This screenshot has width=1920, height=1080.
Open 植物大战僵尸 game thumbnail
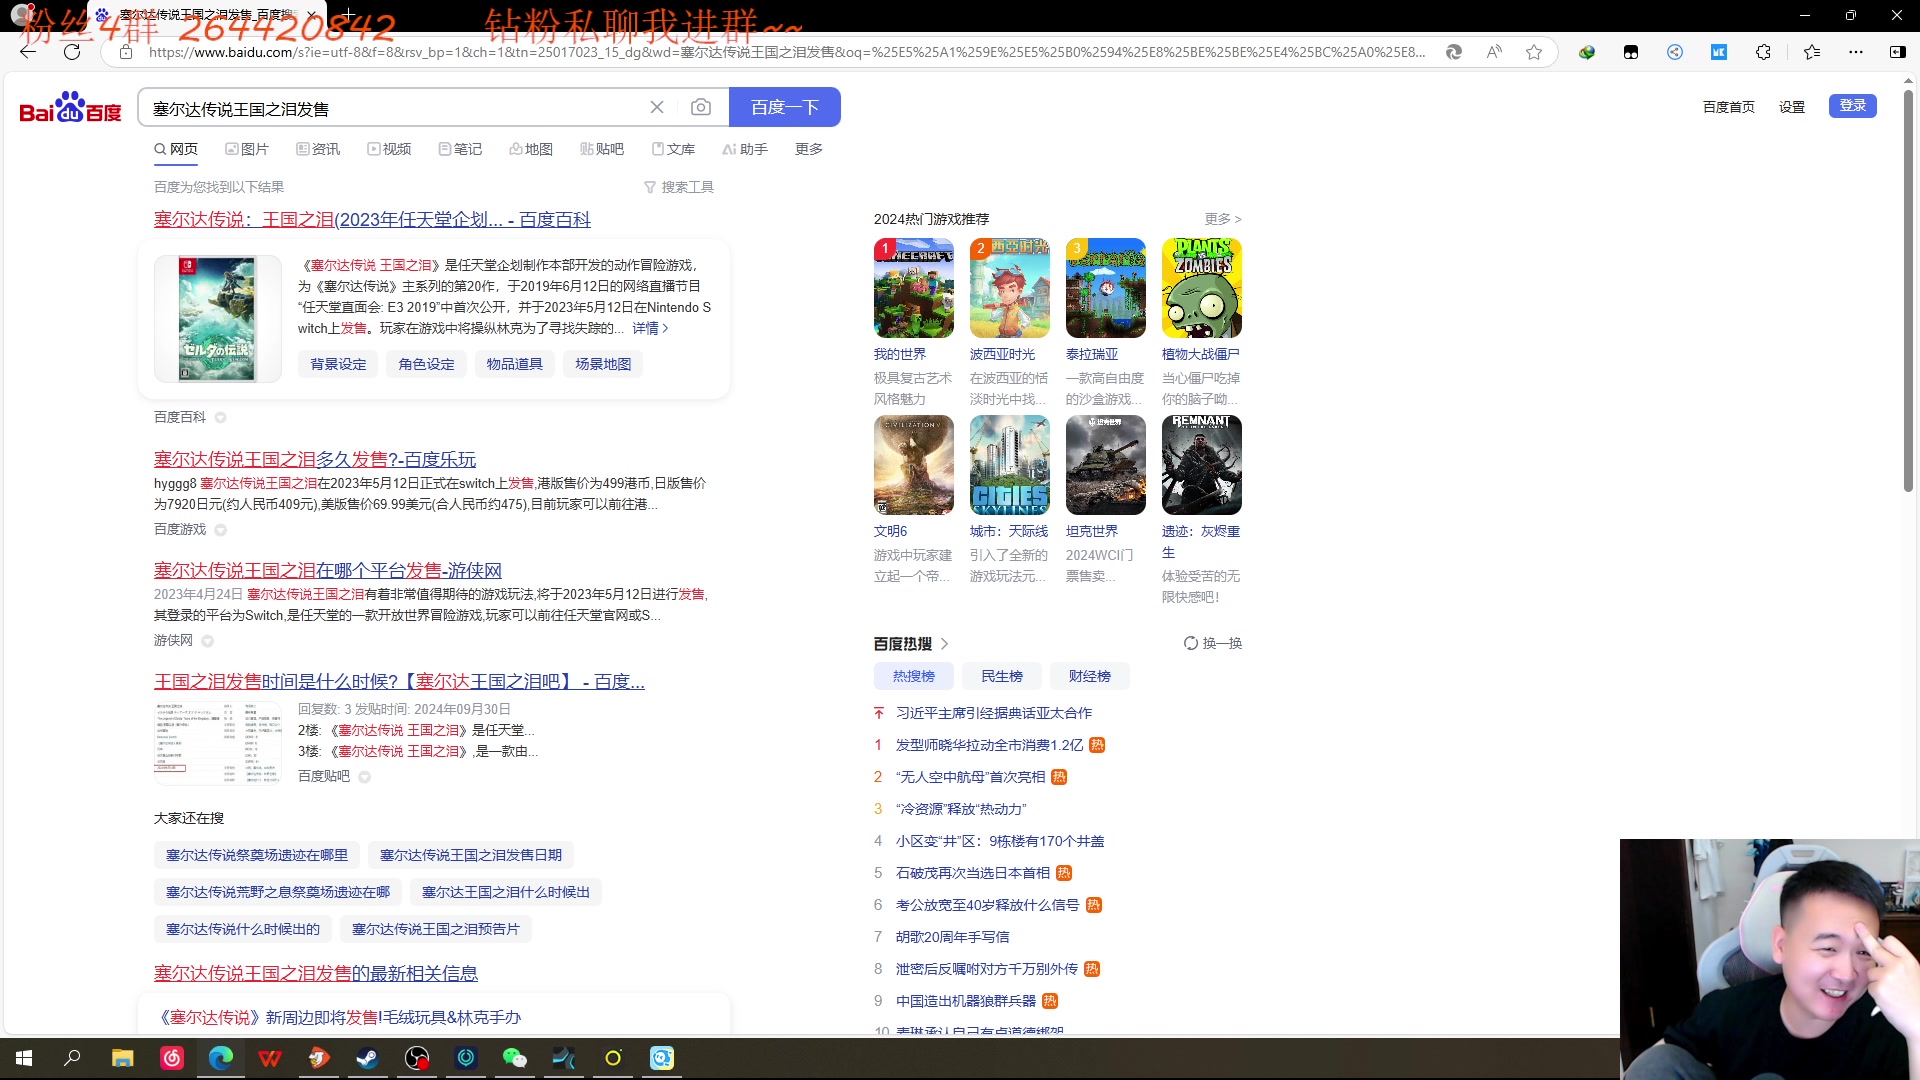tap(1202, 288)
